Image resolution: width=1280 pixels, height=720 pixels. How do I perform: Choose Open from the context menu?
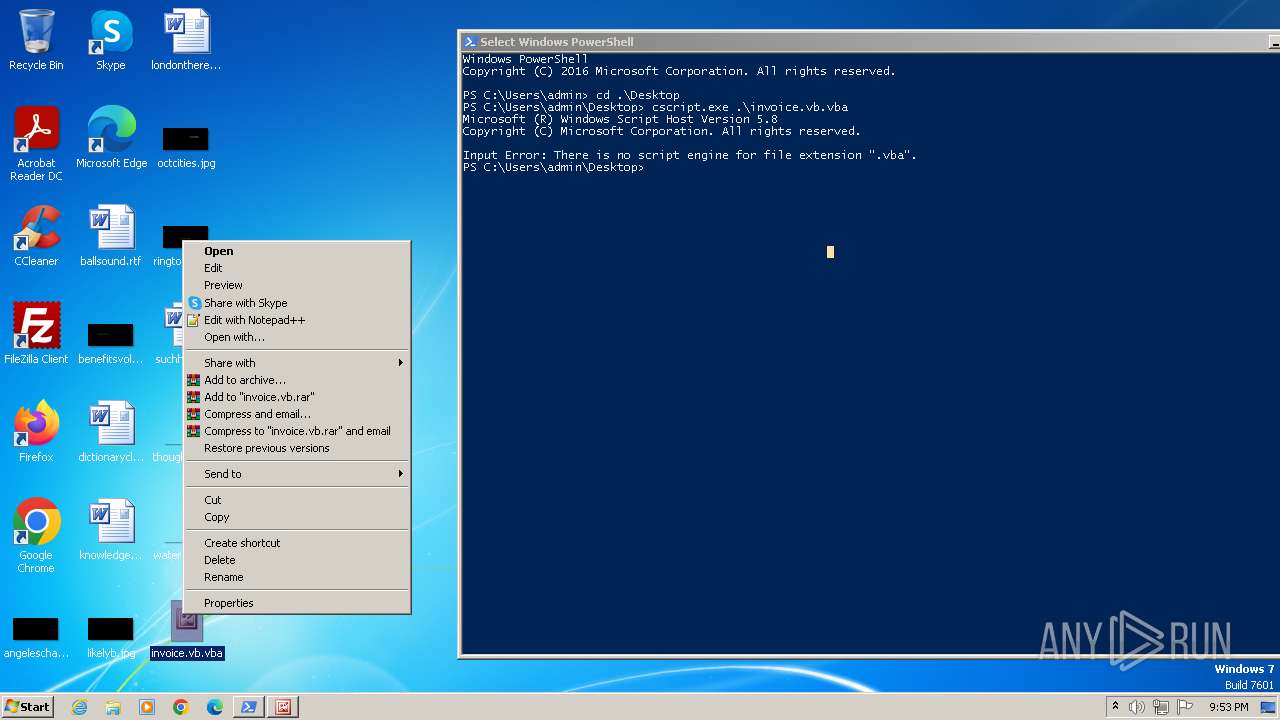[x=297, y=251]
